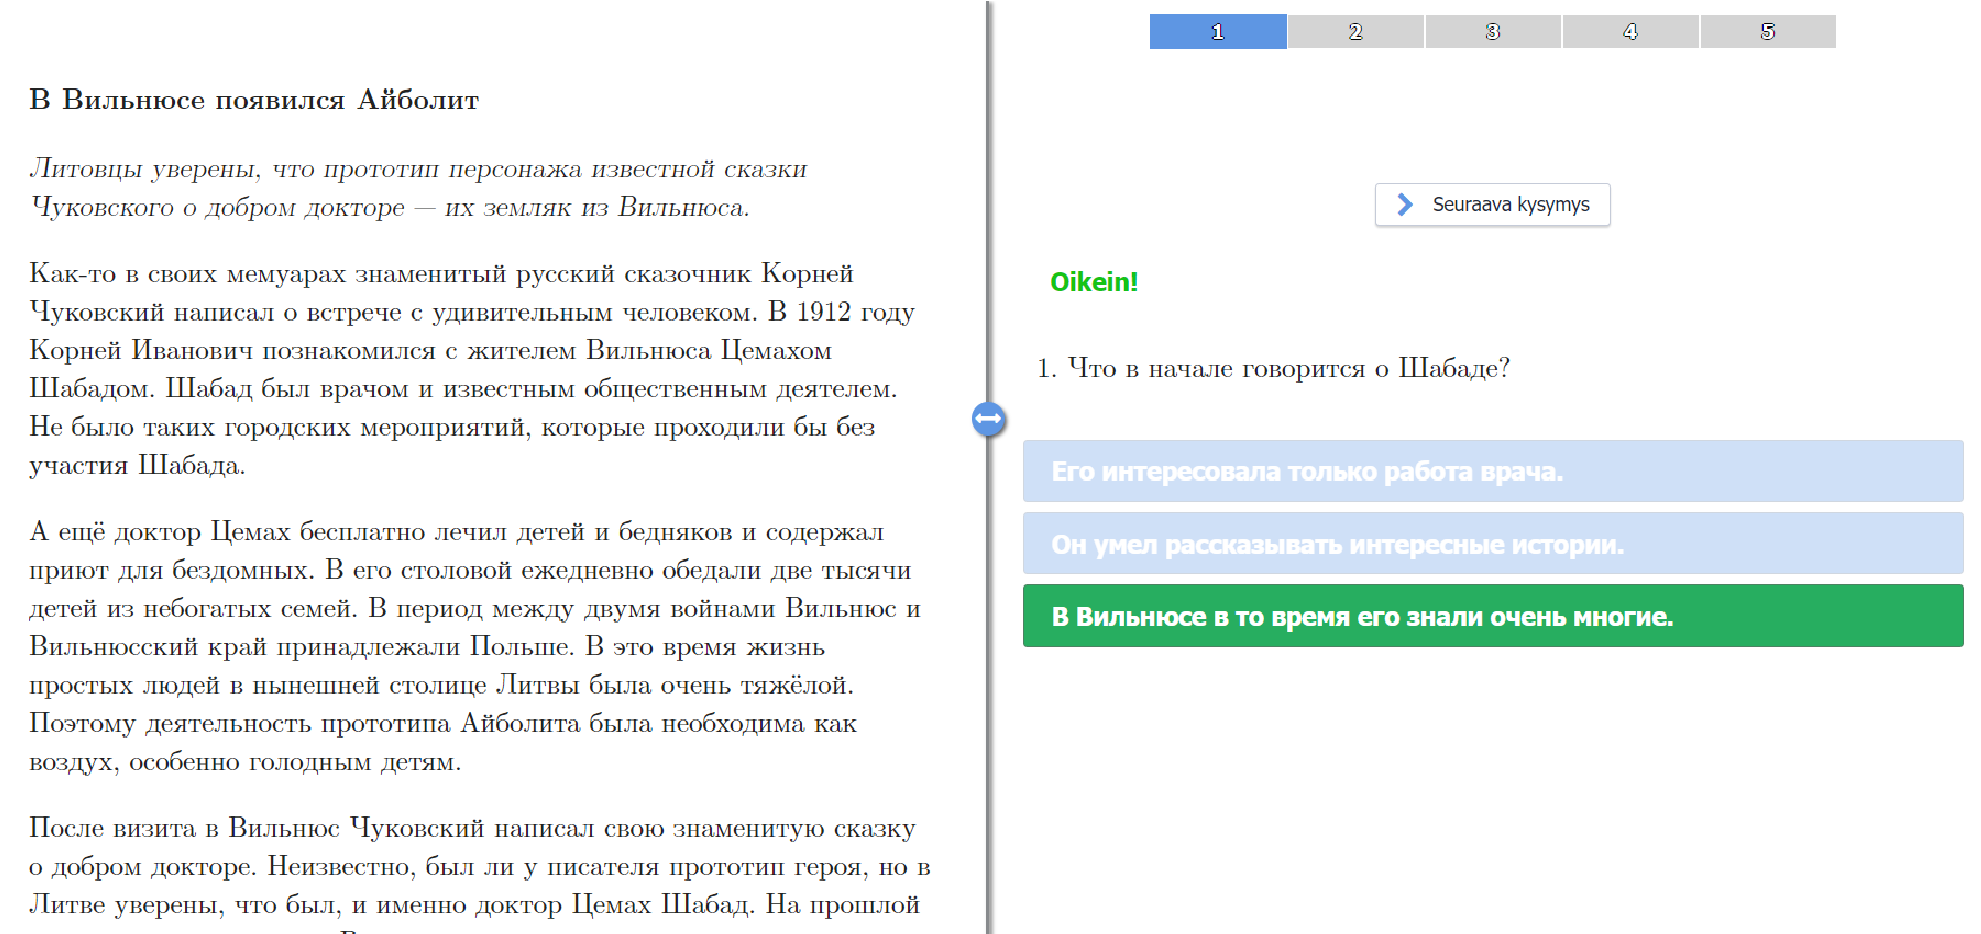Screen dimensions: 1981x934
Task: Choose answer 'Его интересовала только работа врача'
Action: click(1492, 471)
